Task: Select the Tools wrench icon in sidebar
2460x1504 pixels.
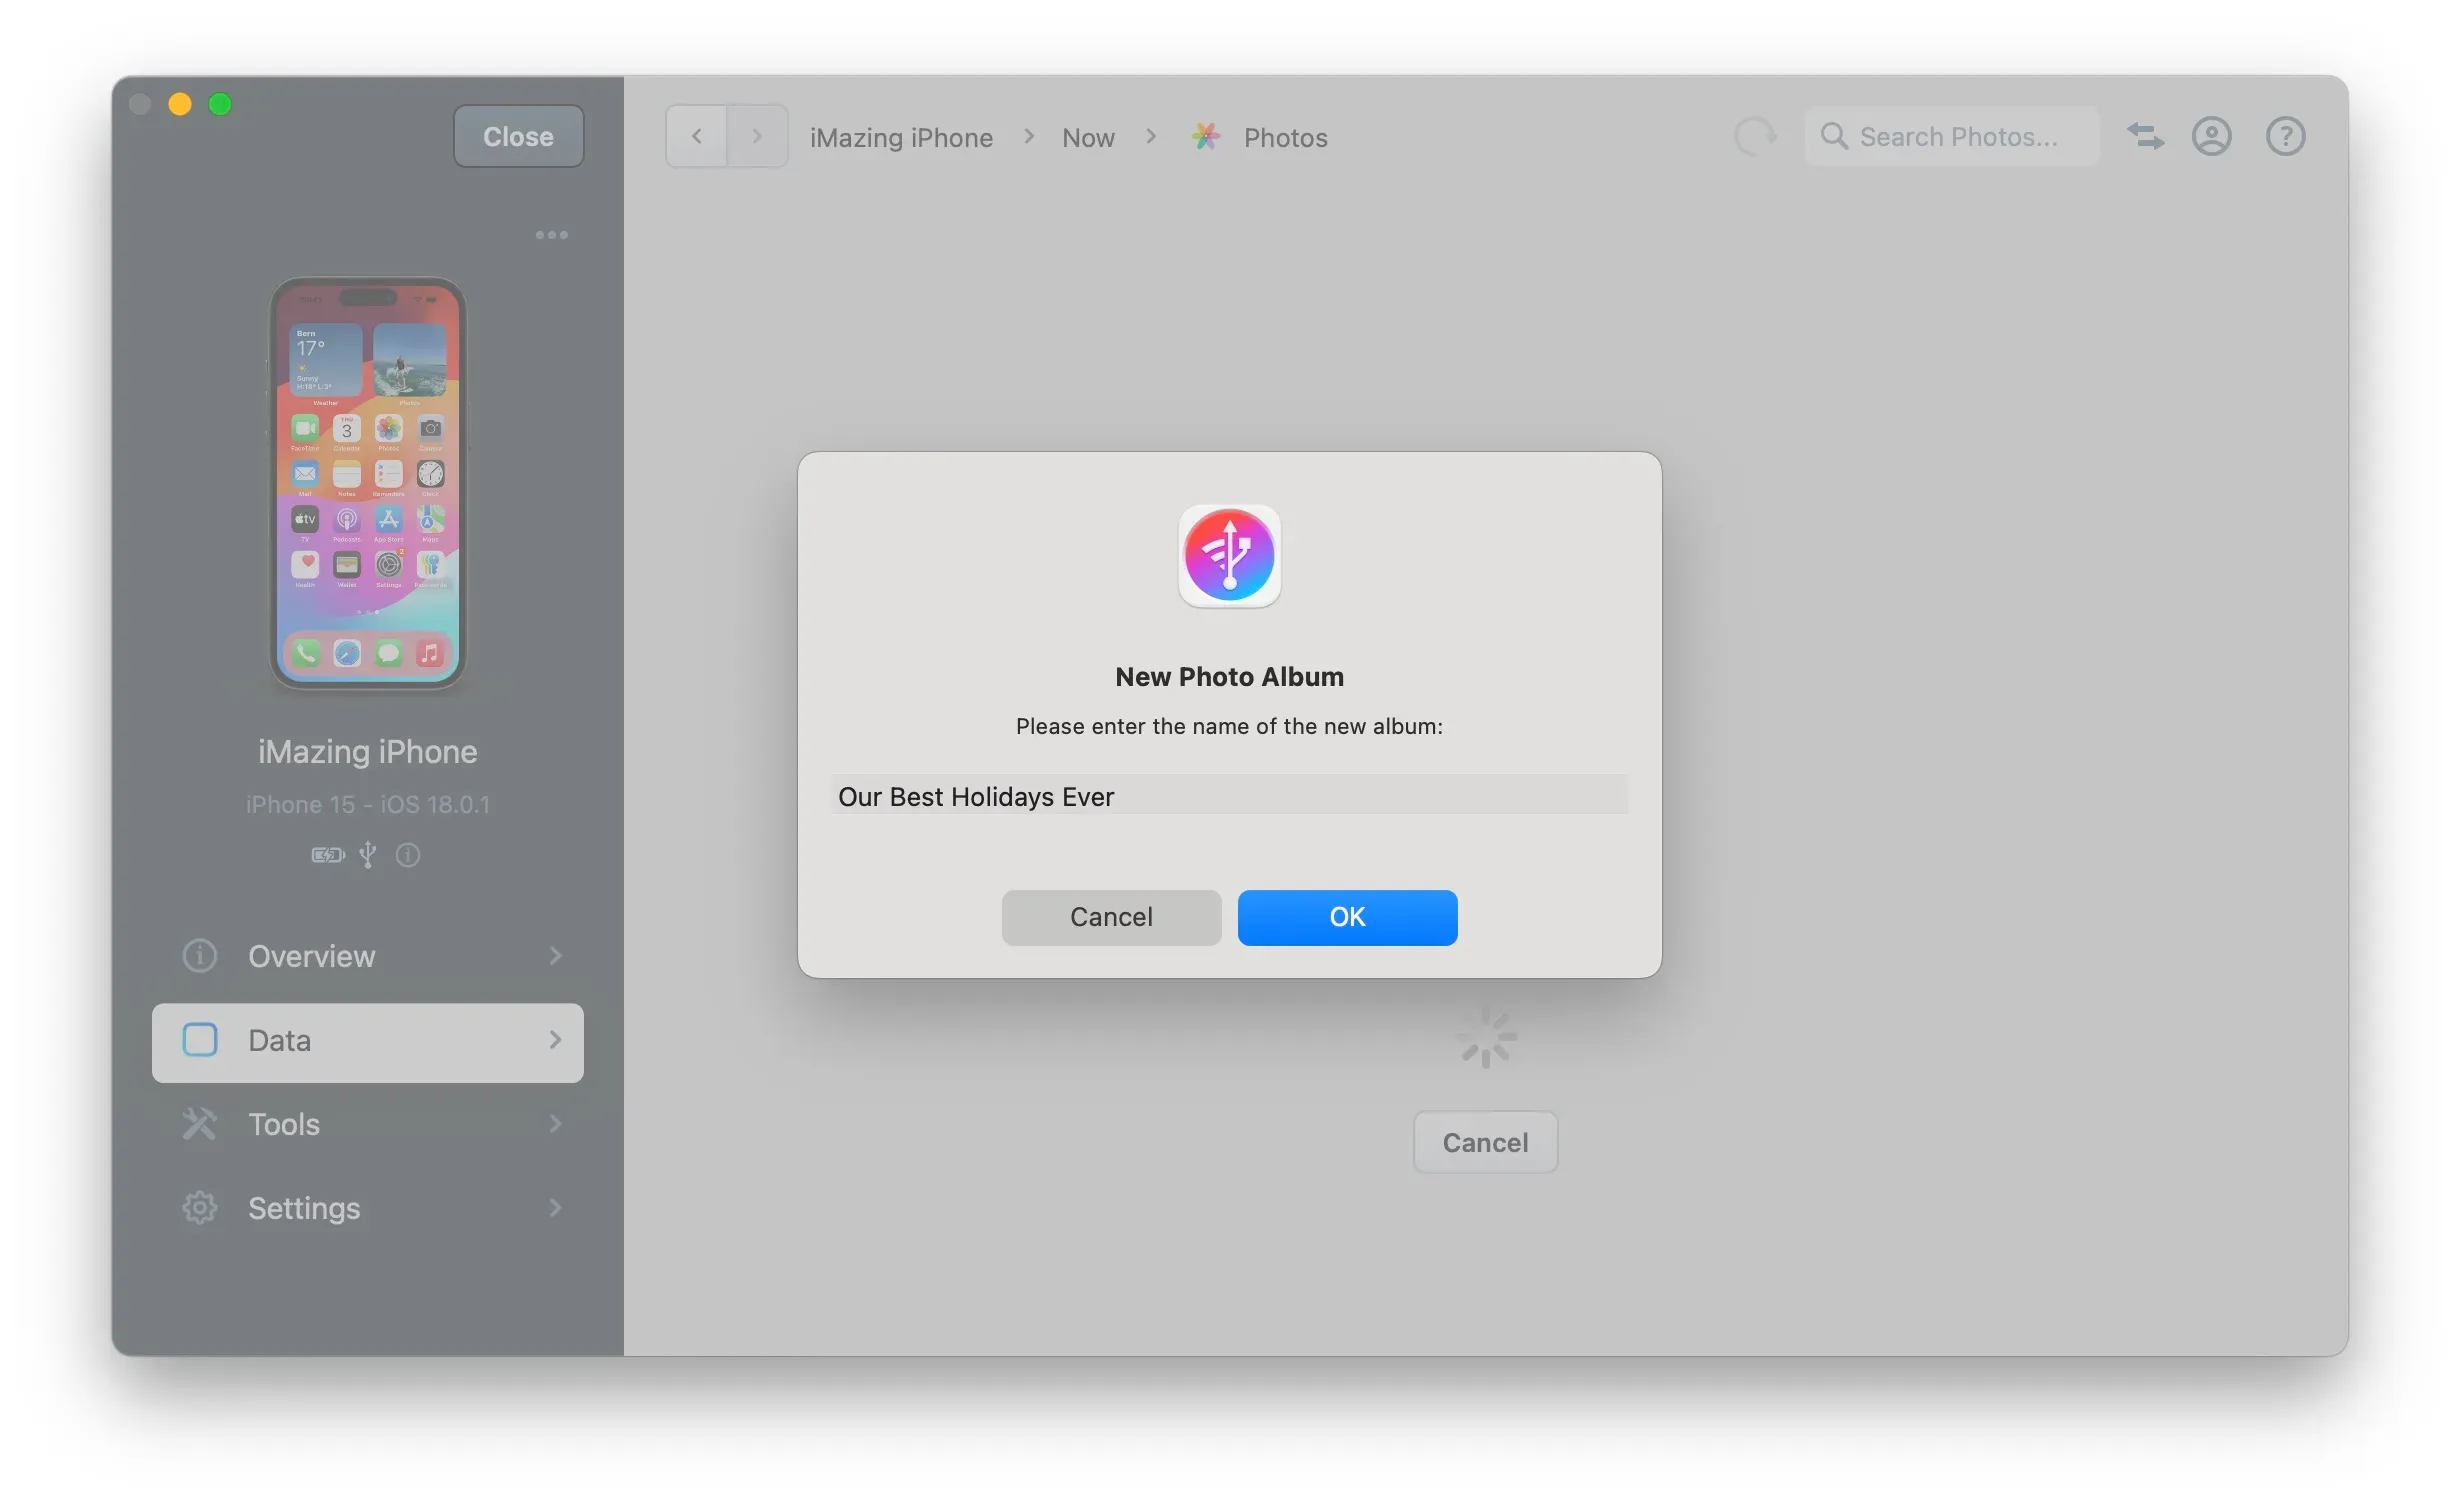Action: (199, 1124)
